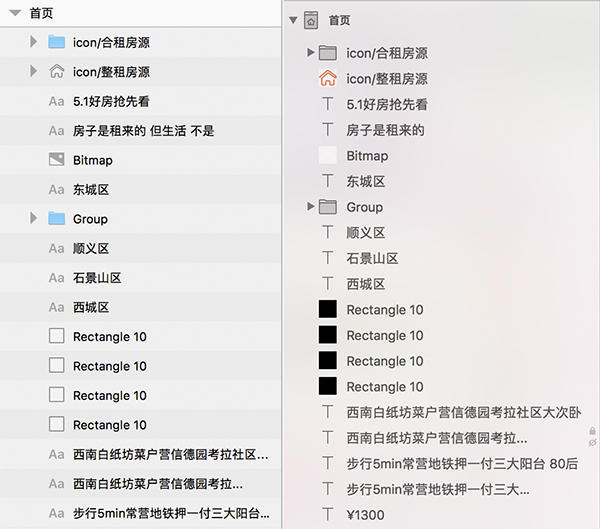This screenshot has height=529, width=600.
Task: Select the 顺义区 layer in the right panel
Action: 365,233
